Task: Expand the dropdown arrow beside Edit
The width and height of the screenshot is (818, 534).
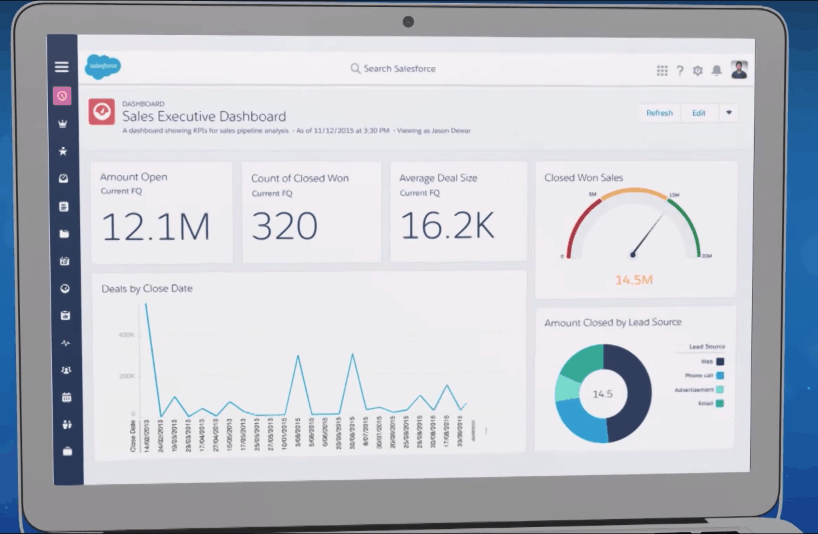Action: coord(729,113)
